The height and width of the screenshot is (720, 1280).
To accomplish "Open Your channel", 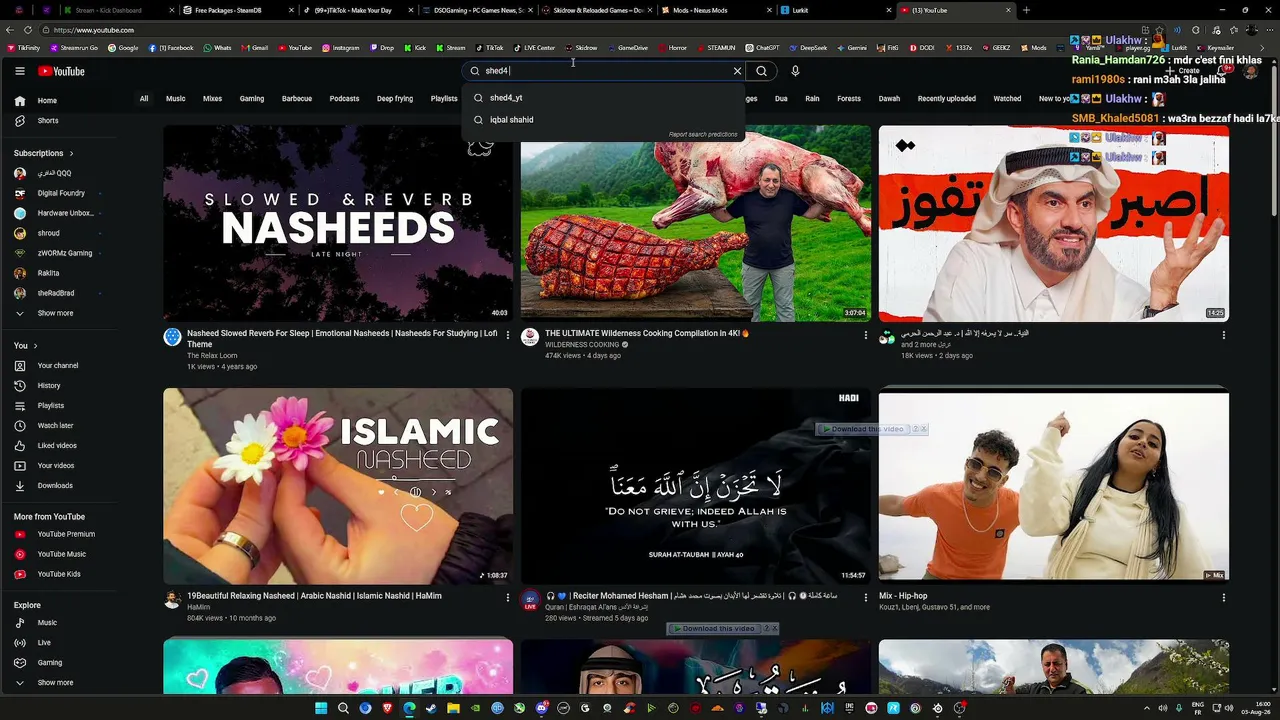I will (x=58, y=366).
